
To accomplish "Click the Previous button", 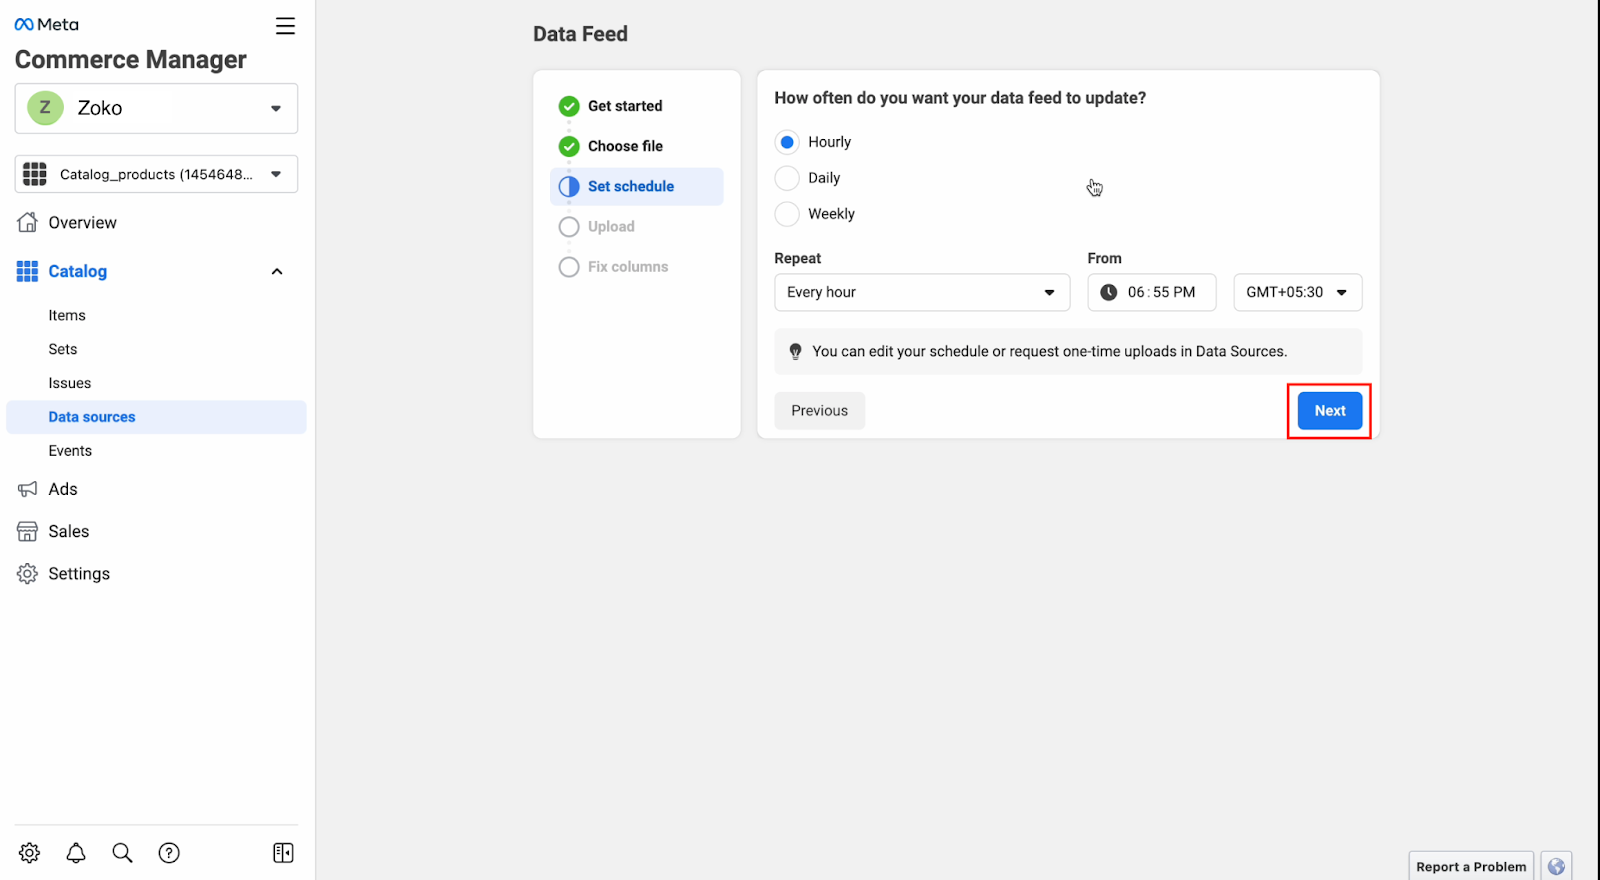I will tap(819, 410).
